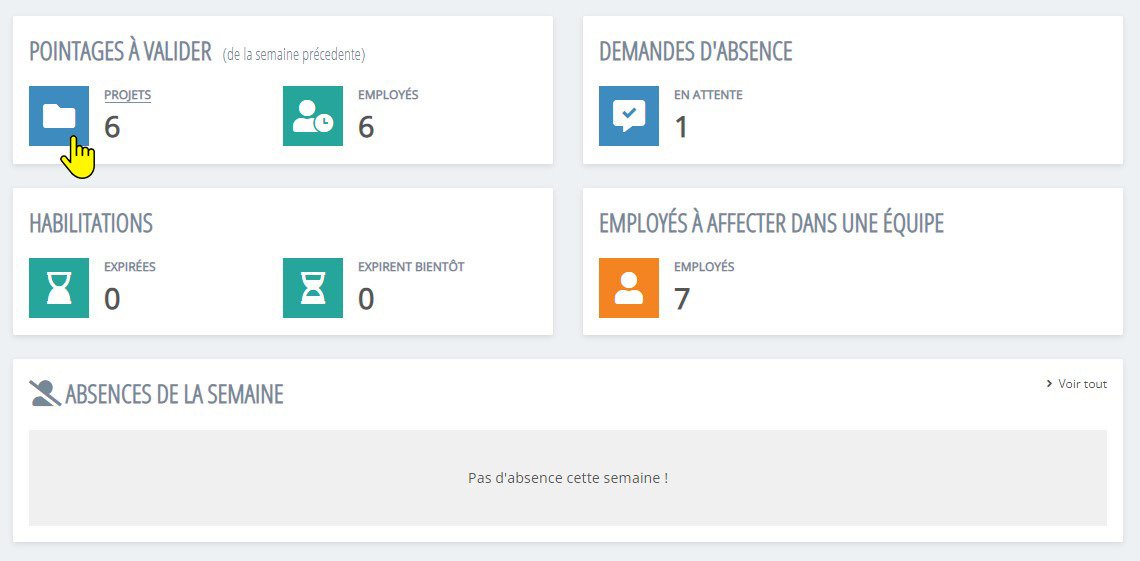
Task: Click the 'Pas d'absence cette semaine !' message
Action: [x=568, y=479]
